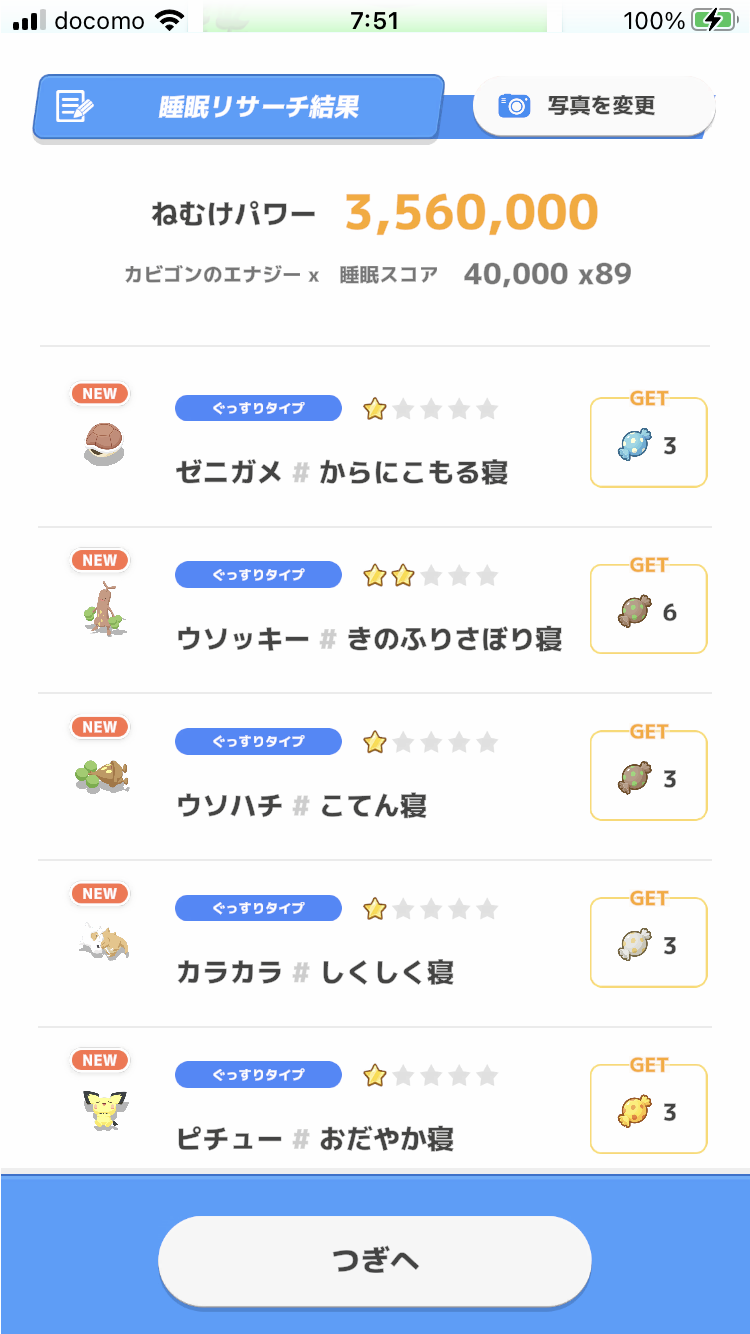Select the ゼニガメ shell sleep sprite
The image size is (750, 1334).
tap(101, 443)
